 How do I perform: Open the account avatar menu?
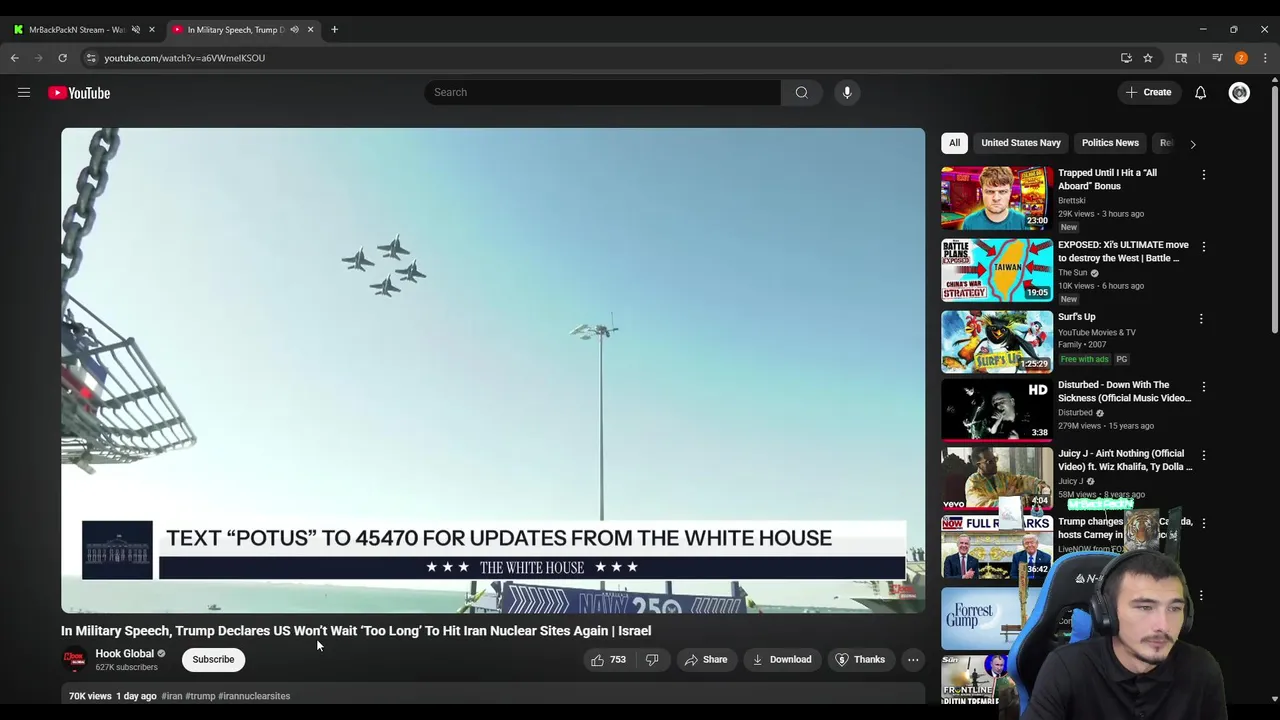point(1239,93)
